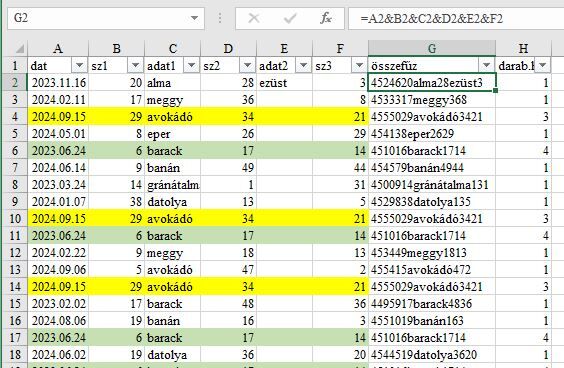Click the cell 454579banán4944

(x=432, y=168)
